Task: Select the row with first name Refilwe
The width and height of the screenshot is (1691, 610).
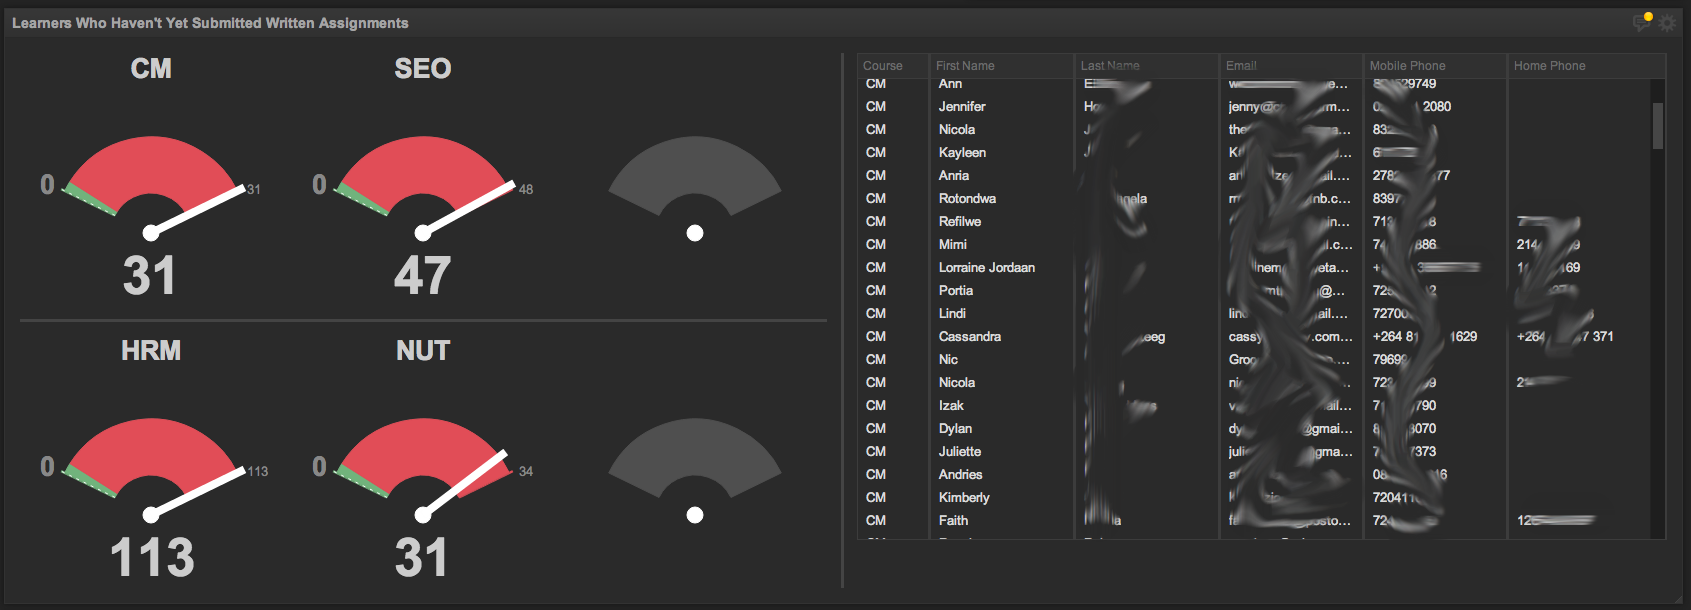Action: pyautogui.click(x=1255, y=221)
